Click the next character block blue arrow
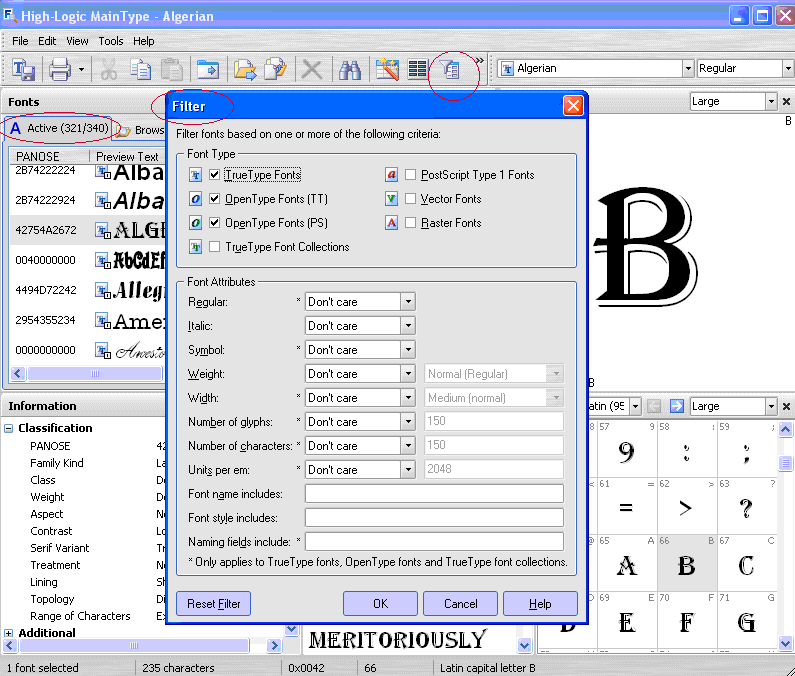 (676, 406)
